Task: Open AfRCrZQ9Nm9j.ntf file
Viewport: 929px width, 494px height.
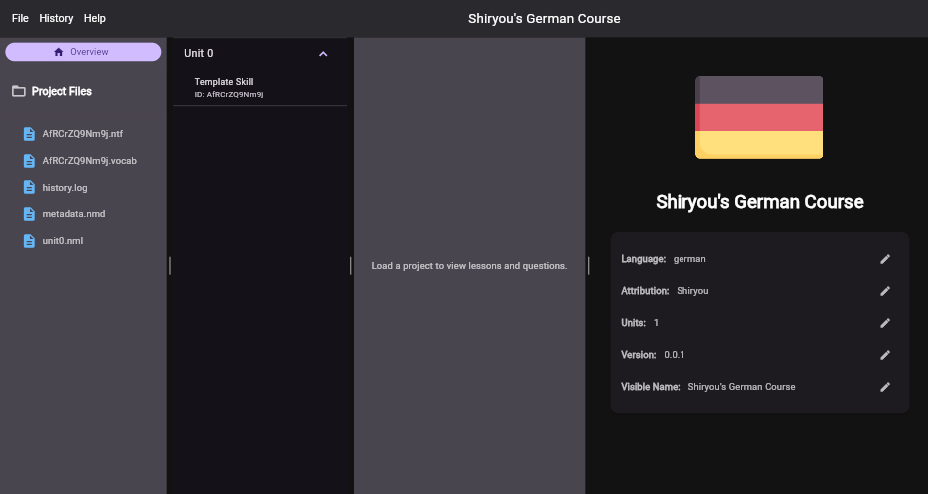Action: pos(82,134)
